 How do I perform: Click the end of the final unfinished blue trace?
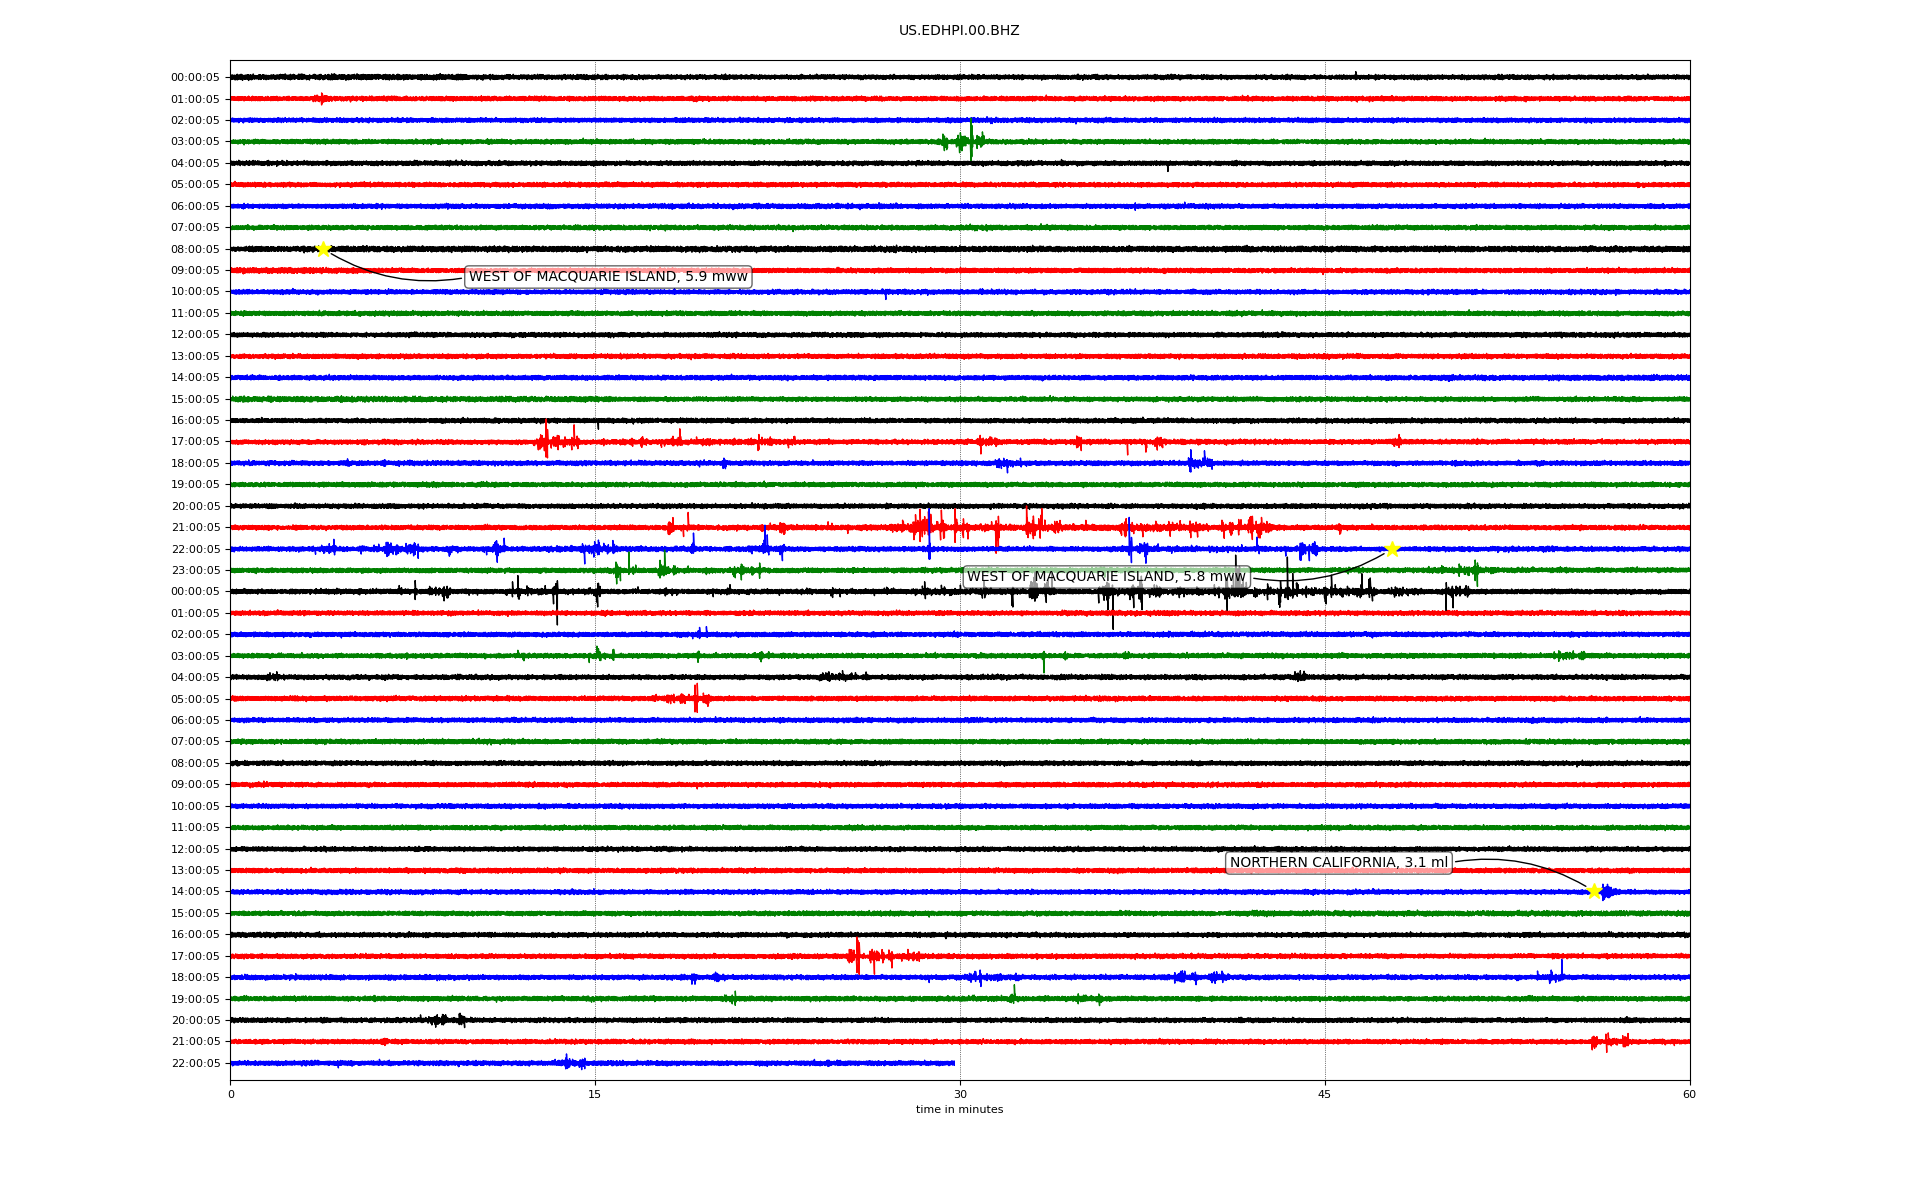[x=953, y=1063]
